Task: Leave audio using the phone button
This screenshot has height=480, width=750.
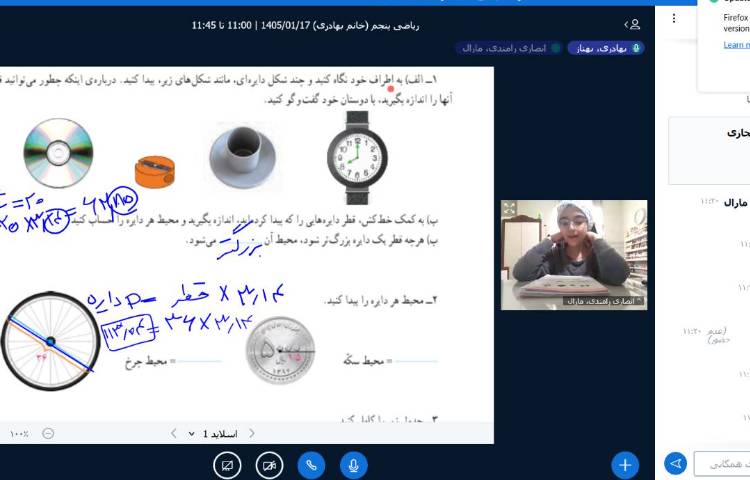Action: click(x=311, y=465)
